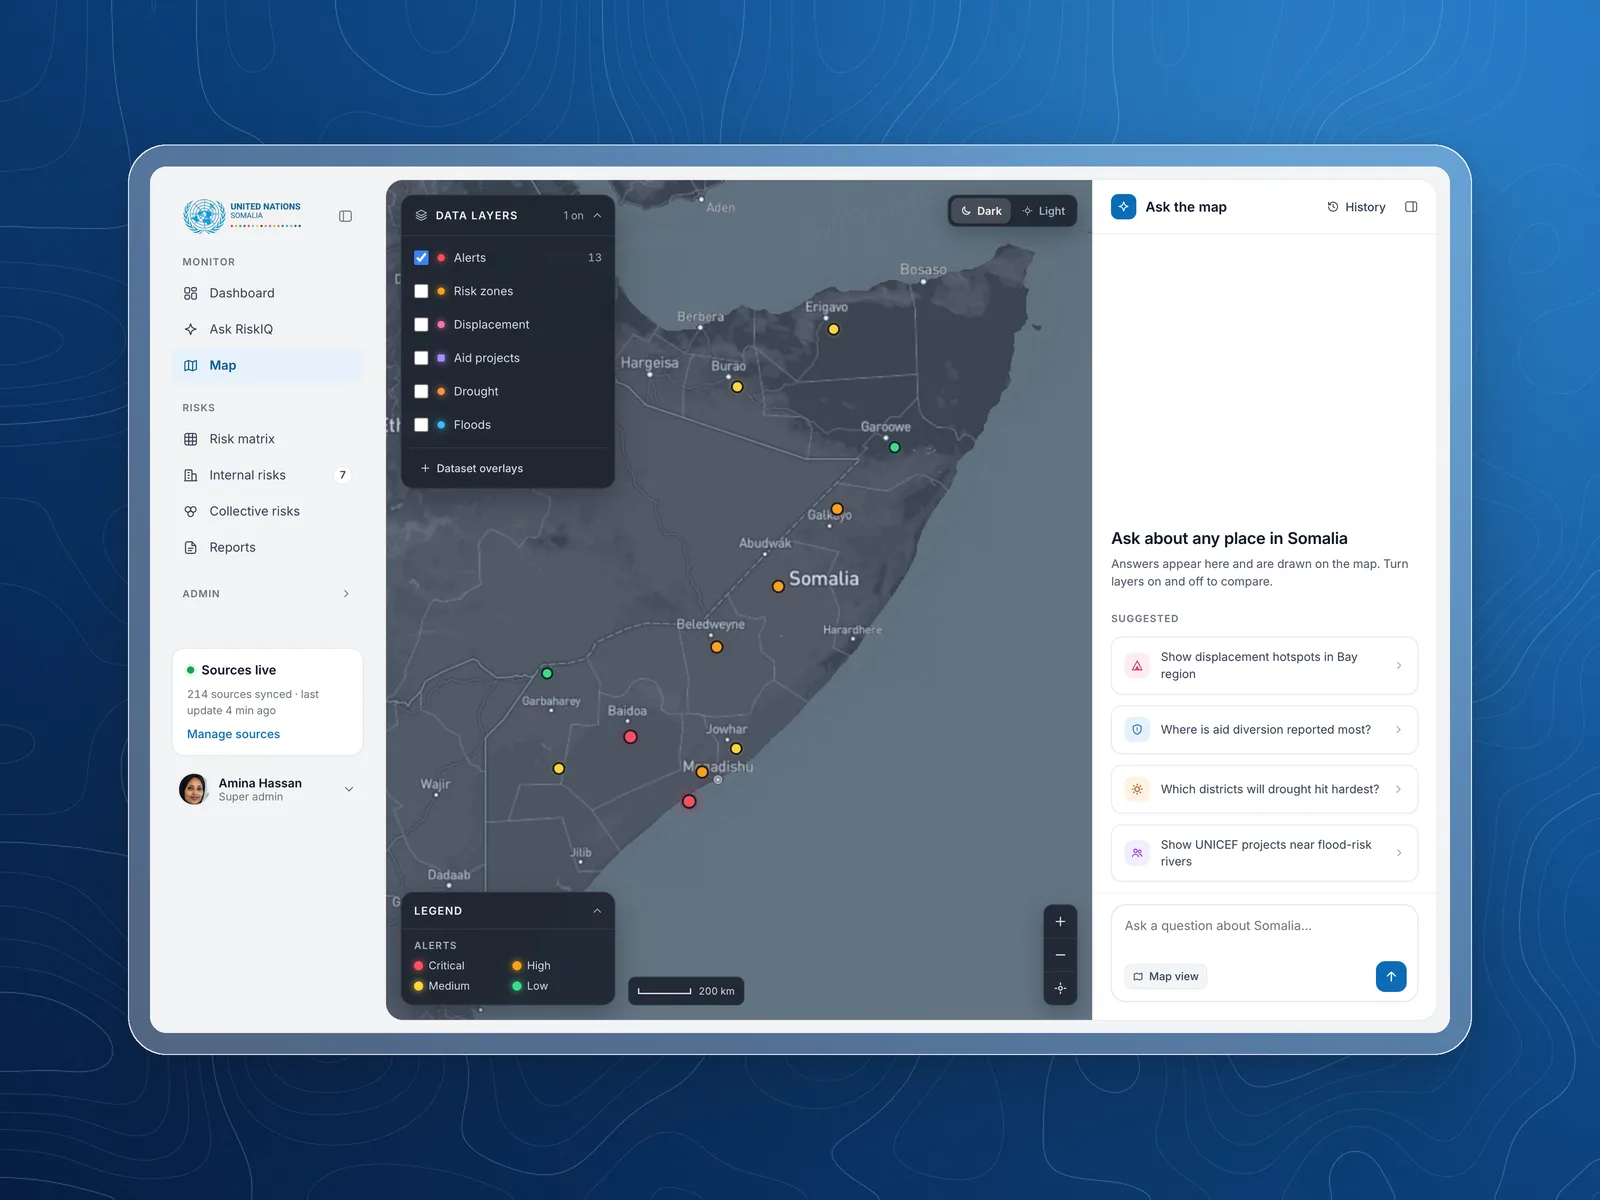Viewport: 1600px width, 1200px height.
Task: Turn on the Drought layer checkbox
Action: (x=421, y=391)
